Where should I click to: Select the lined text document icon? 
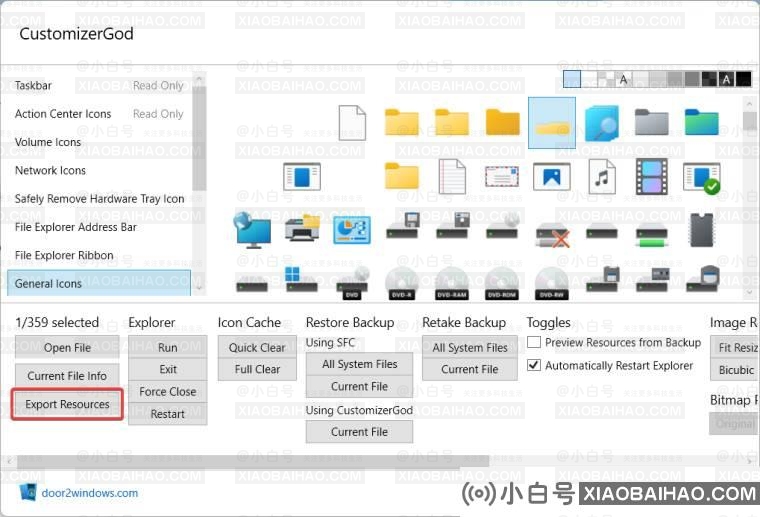[452, 176]
